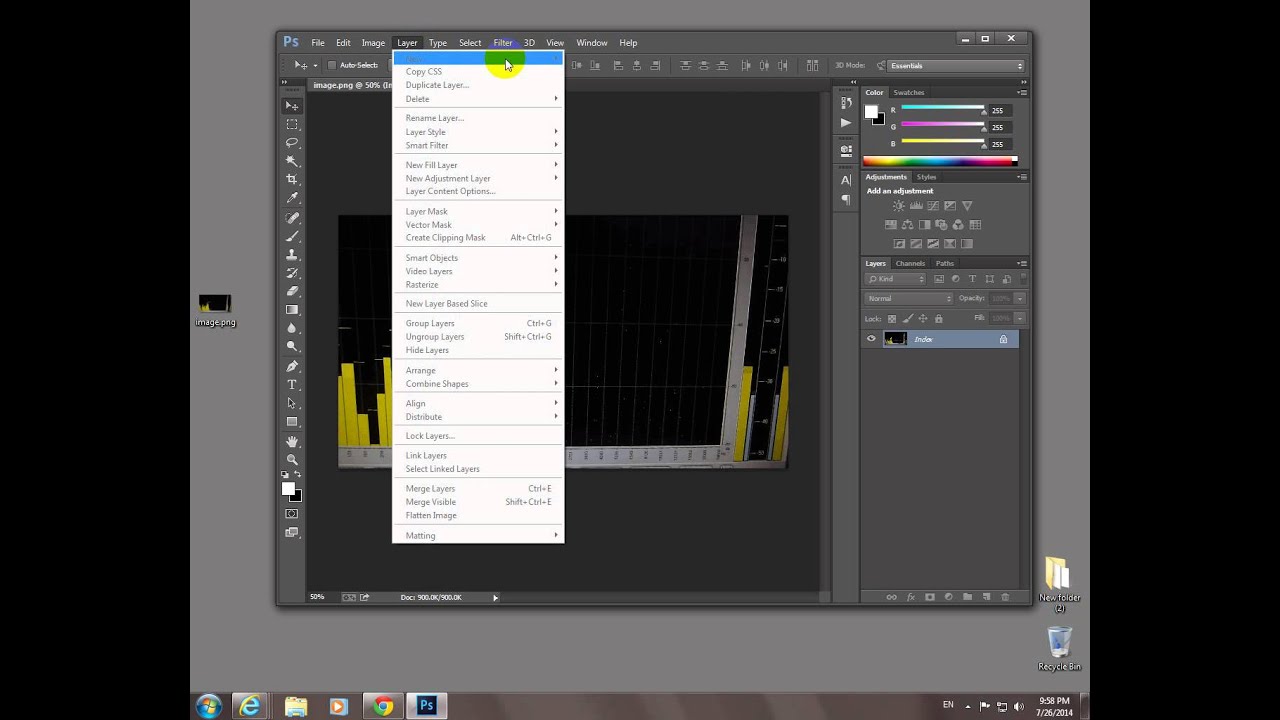Open the Image menu
This screenshot has height=720, width=1280.
point(373,43)
